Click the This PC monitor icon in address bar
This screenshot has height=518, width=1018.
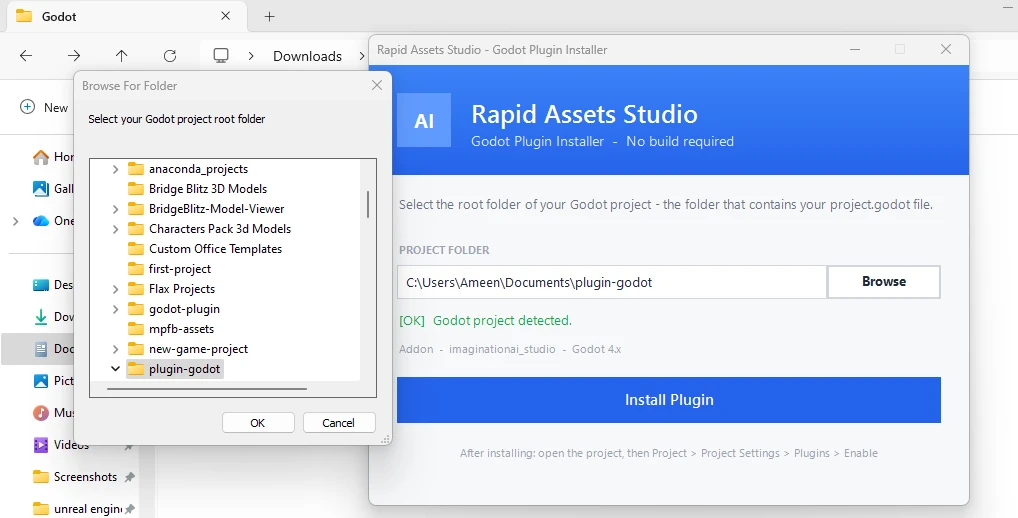pos(221,56)
